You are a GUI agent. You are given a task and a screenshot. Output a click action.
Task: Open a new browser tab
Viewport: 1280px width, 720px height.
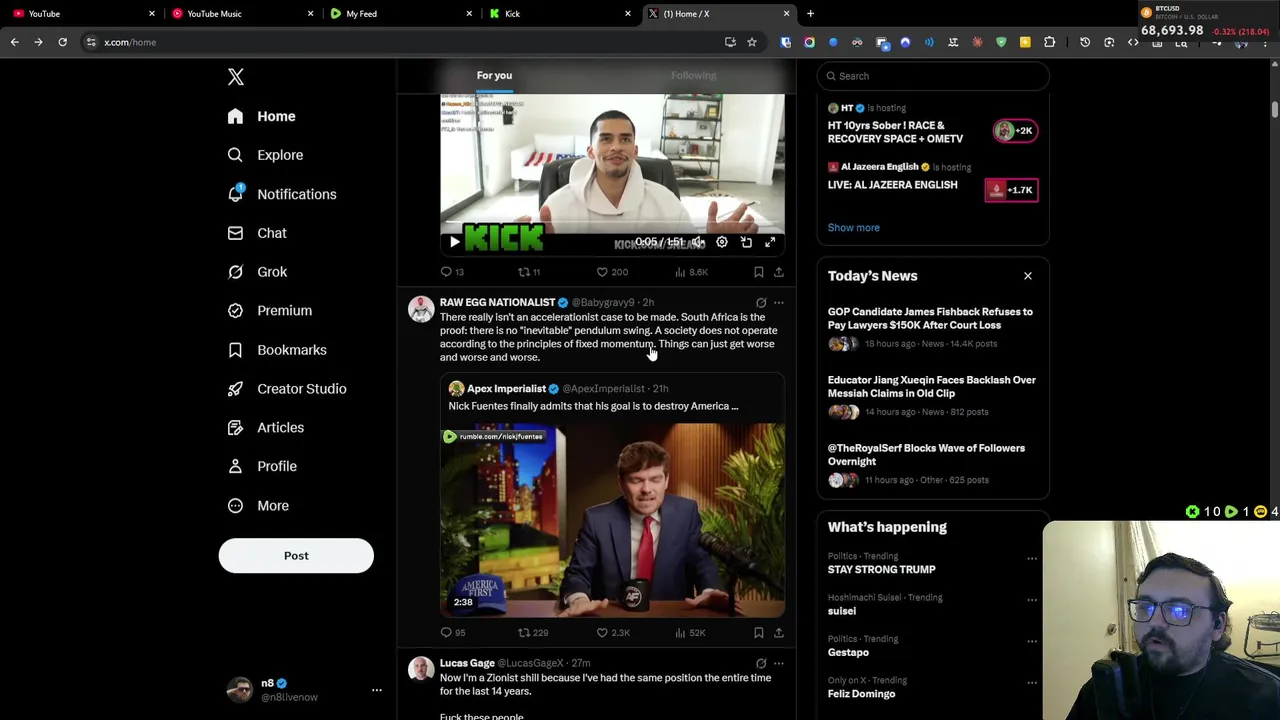click(810, 14)
